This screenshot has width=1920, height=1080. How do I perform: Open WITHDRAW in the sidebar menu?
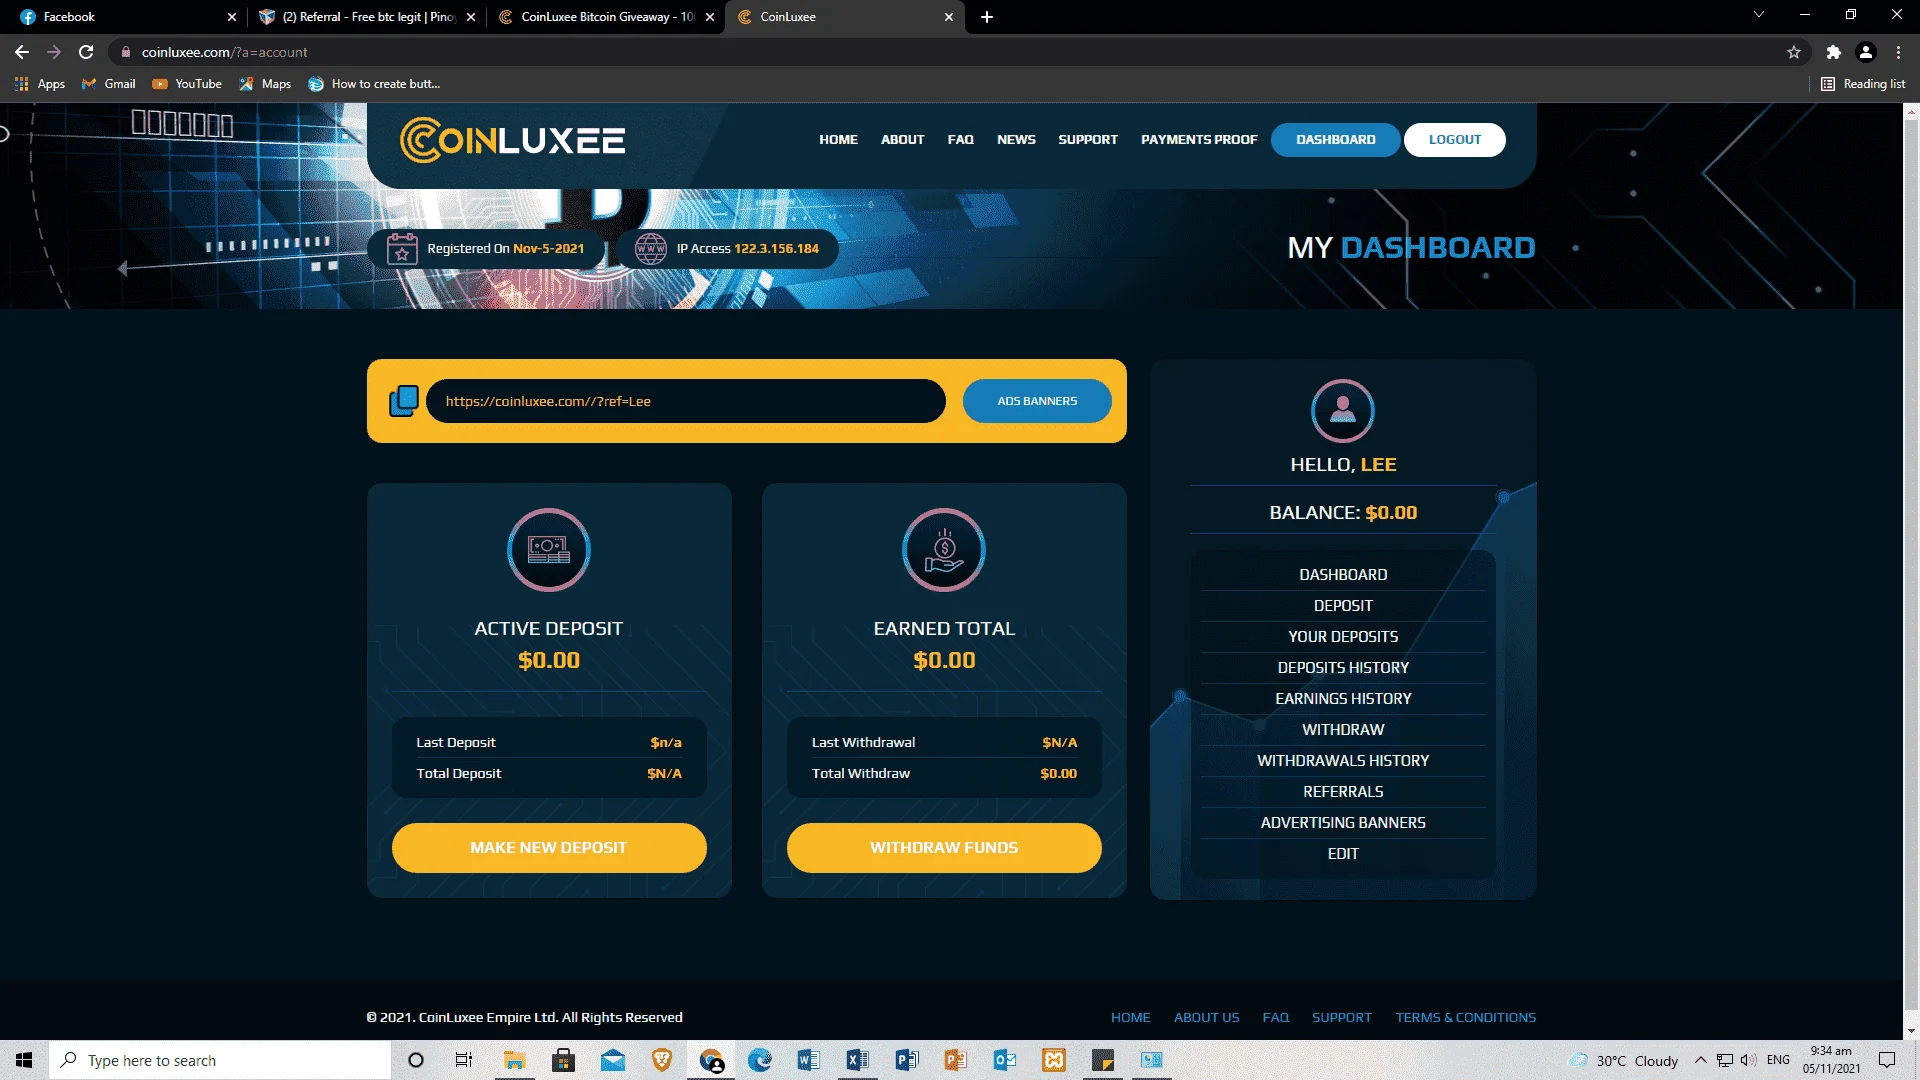click(x=1343, y=730)
